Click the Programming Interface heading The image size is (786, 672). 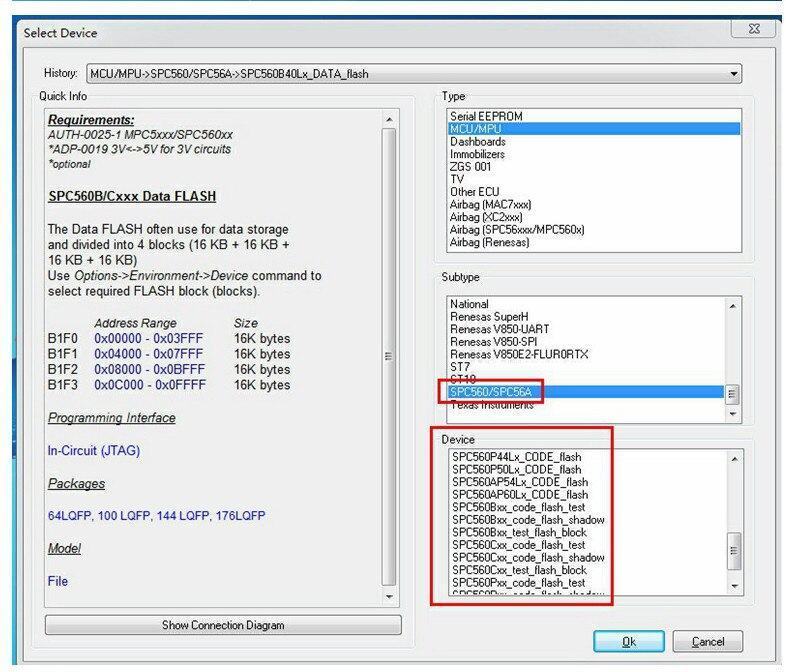pos(111,418)
